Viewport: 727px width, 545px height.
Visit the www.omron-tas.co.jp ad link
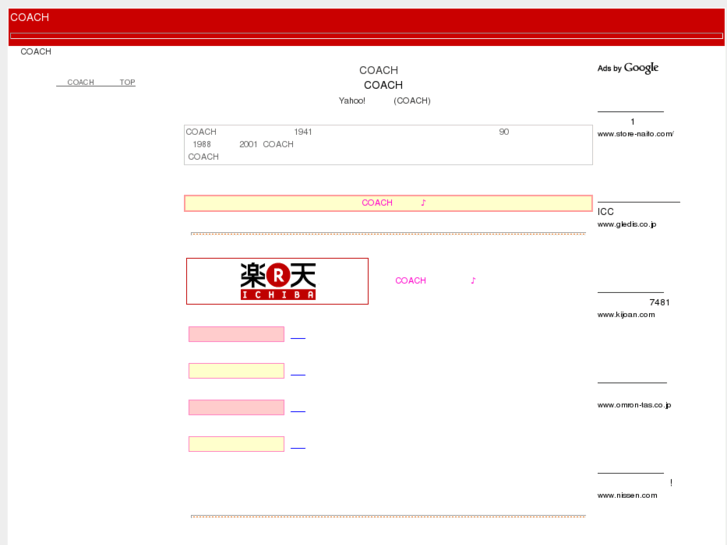[x=634, y=405]
